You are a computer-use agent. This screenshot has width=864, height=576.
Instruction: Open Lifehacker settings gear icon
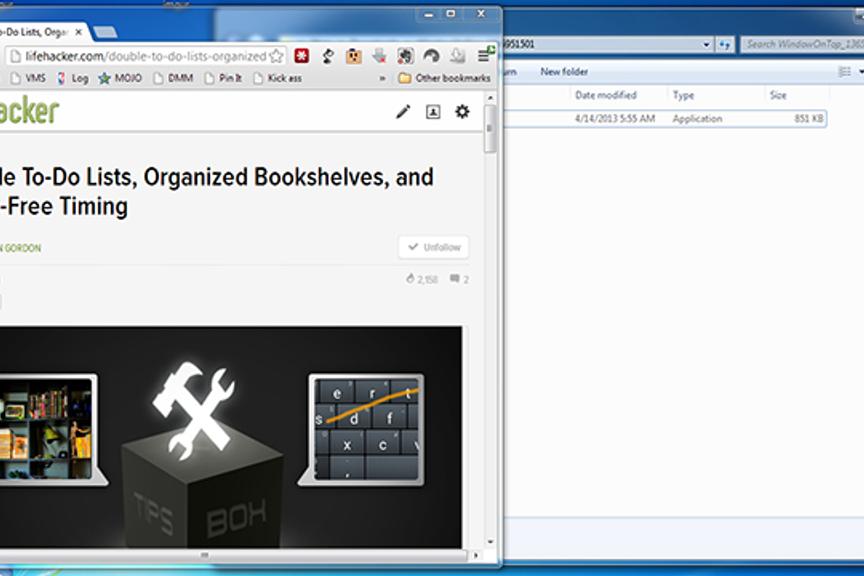tap(462, 112)
